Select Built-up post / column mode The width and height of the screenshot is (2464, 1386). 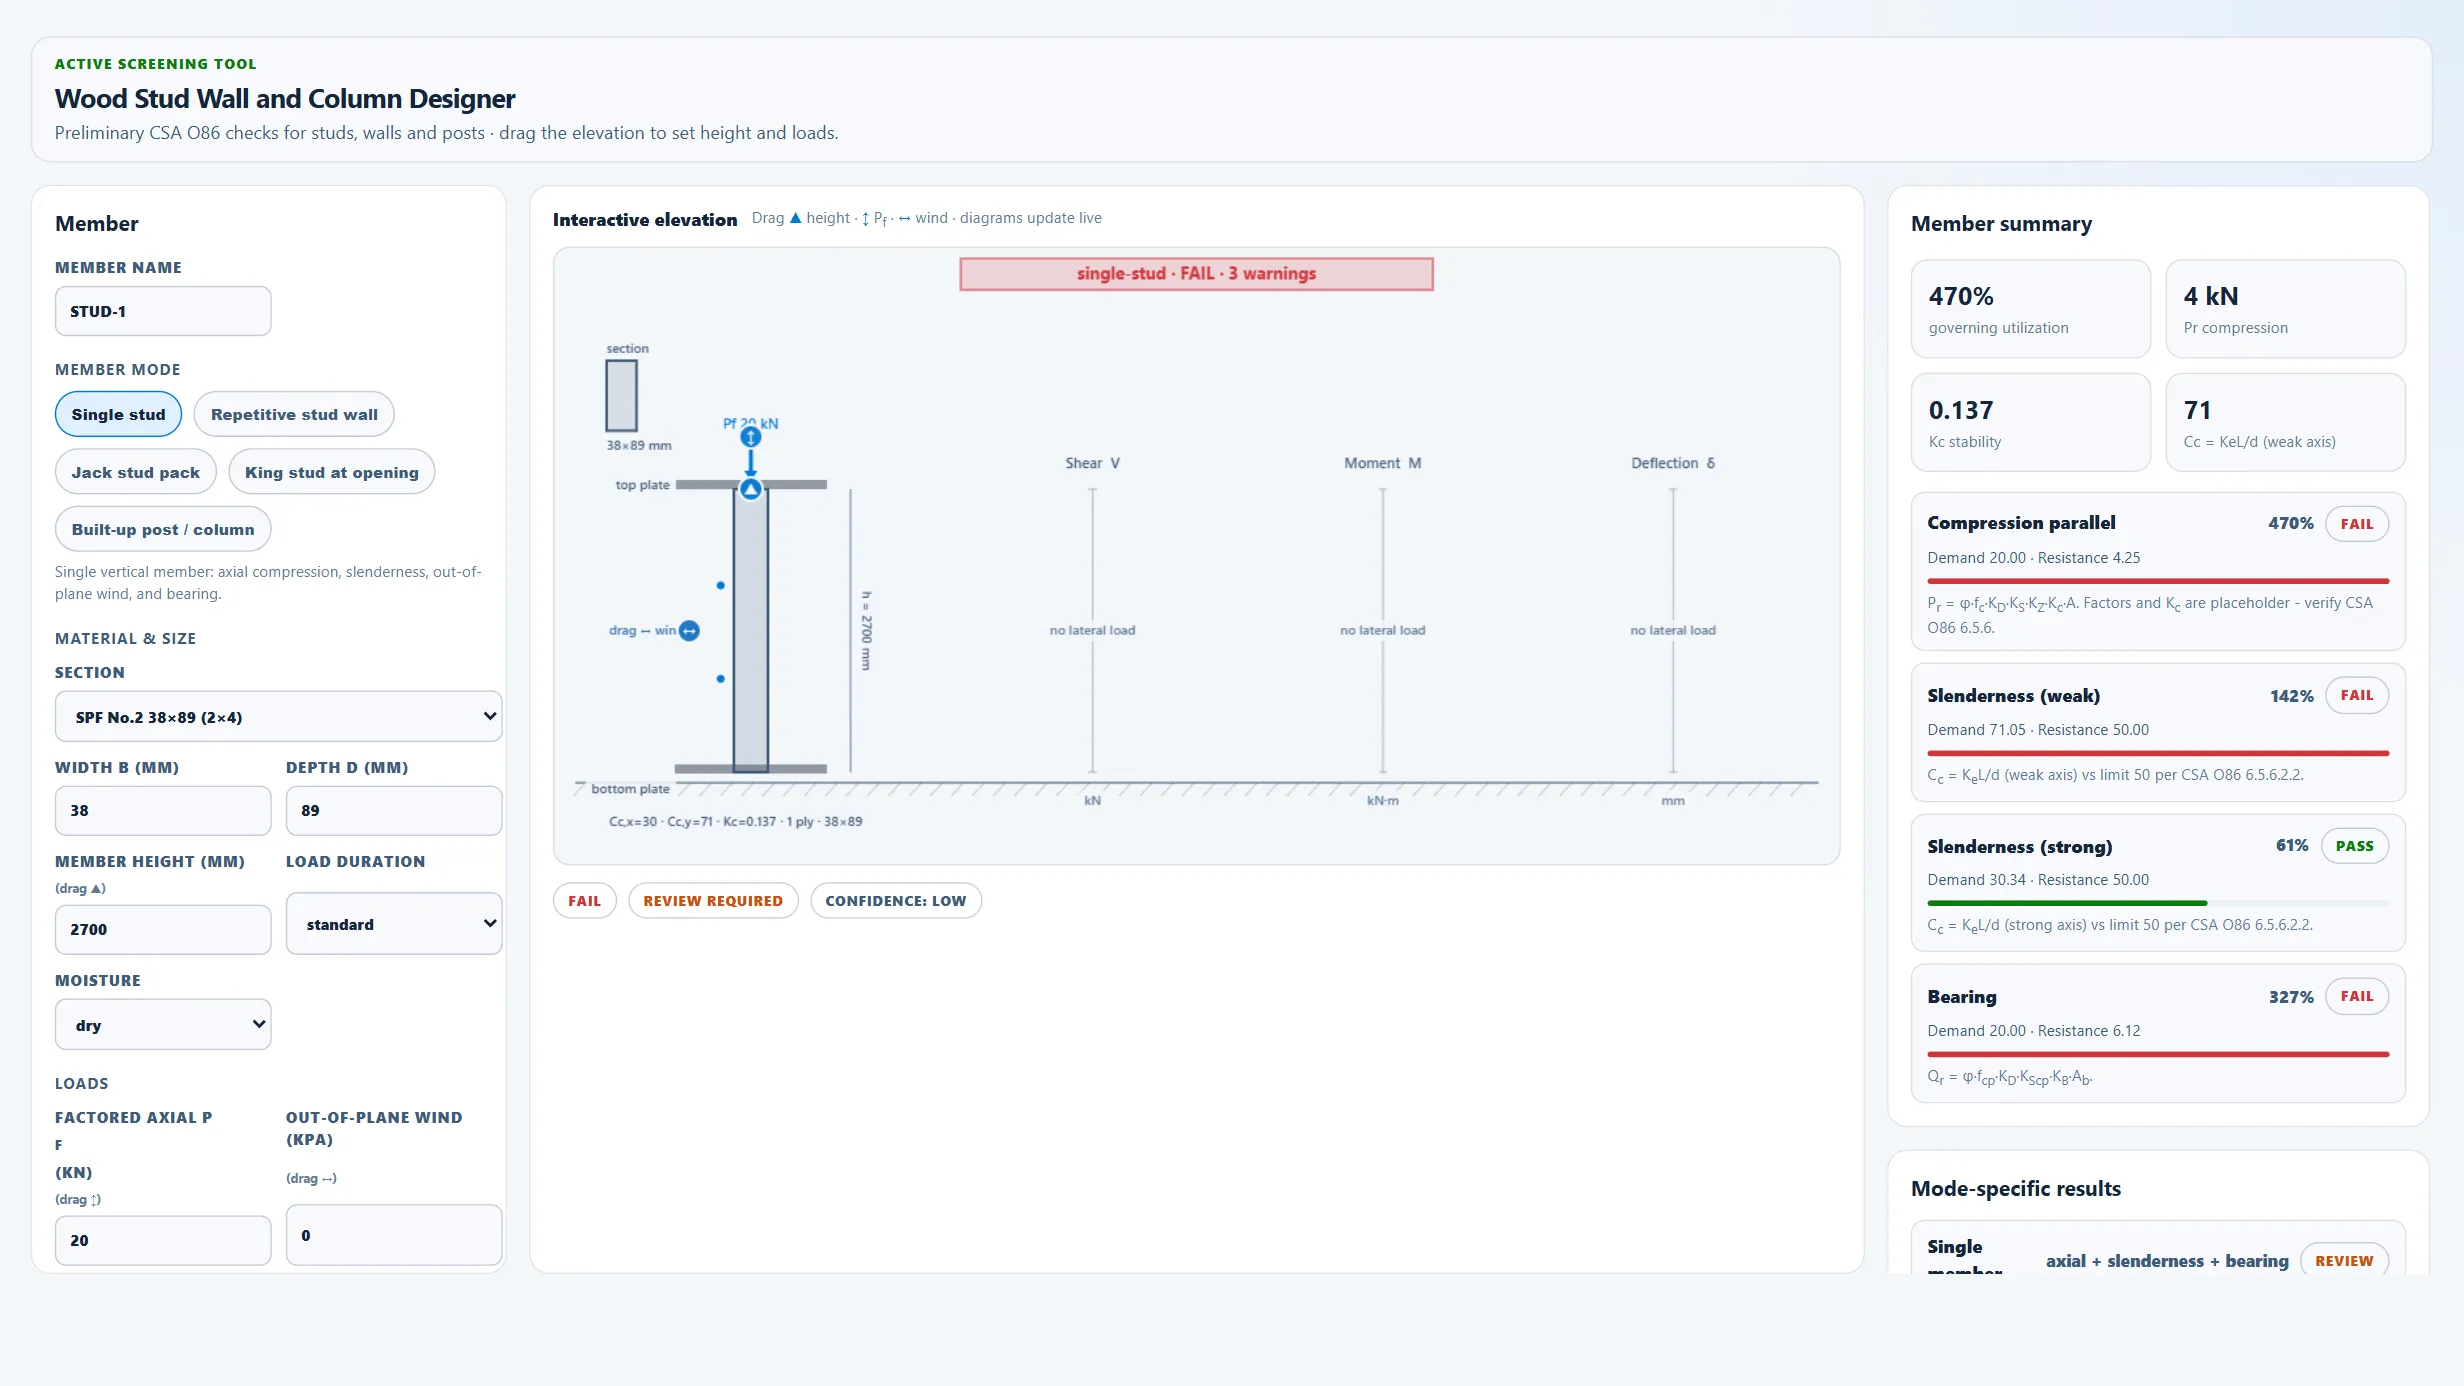tap(163, 529)
